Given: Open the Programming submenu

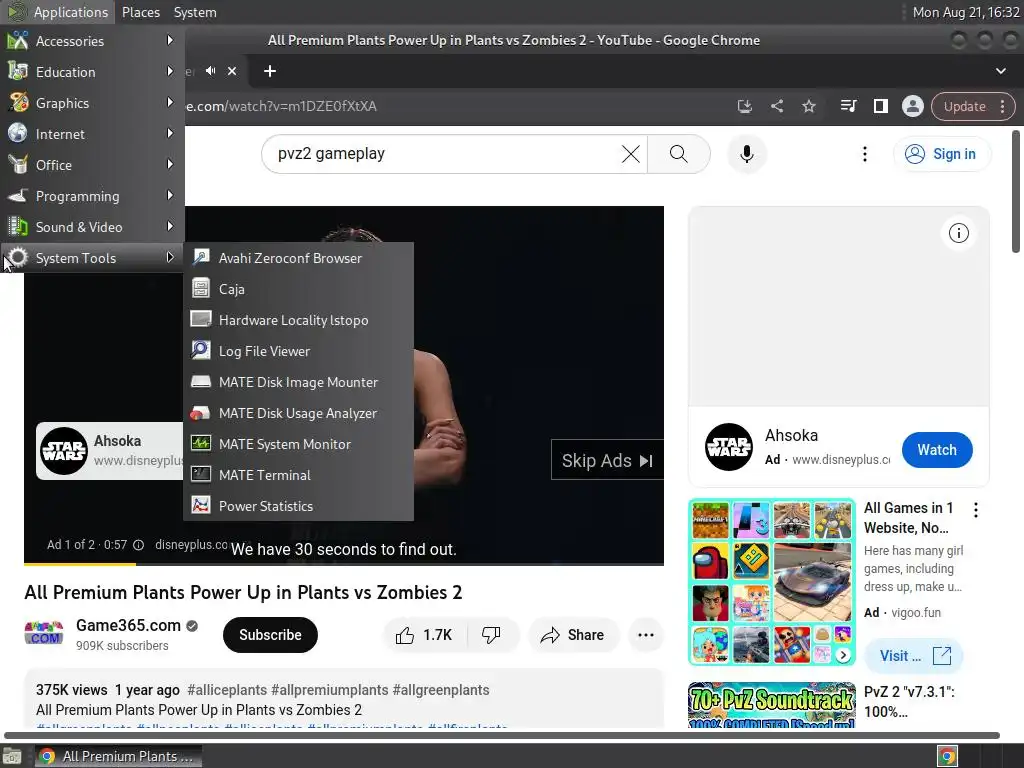Looking at the screenshot, I should [92, 196].
